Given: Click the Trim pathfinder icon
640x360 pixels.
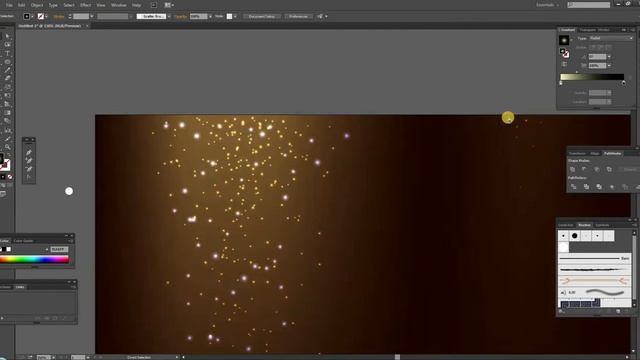Looking at the screenshot, I should click(586, 187).
